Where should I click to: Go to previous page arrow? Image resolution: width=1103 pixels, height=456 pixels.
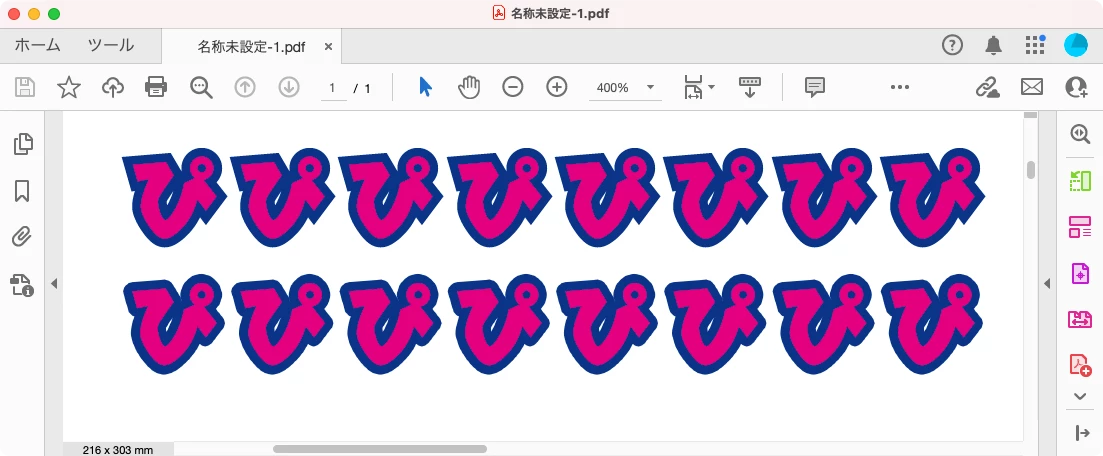point(245,87)
